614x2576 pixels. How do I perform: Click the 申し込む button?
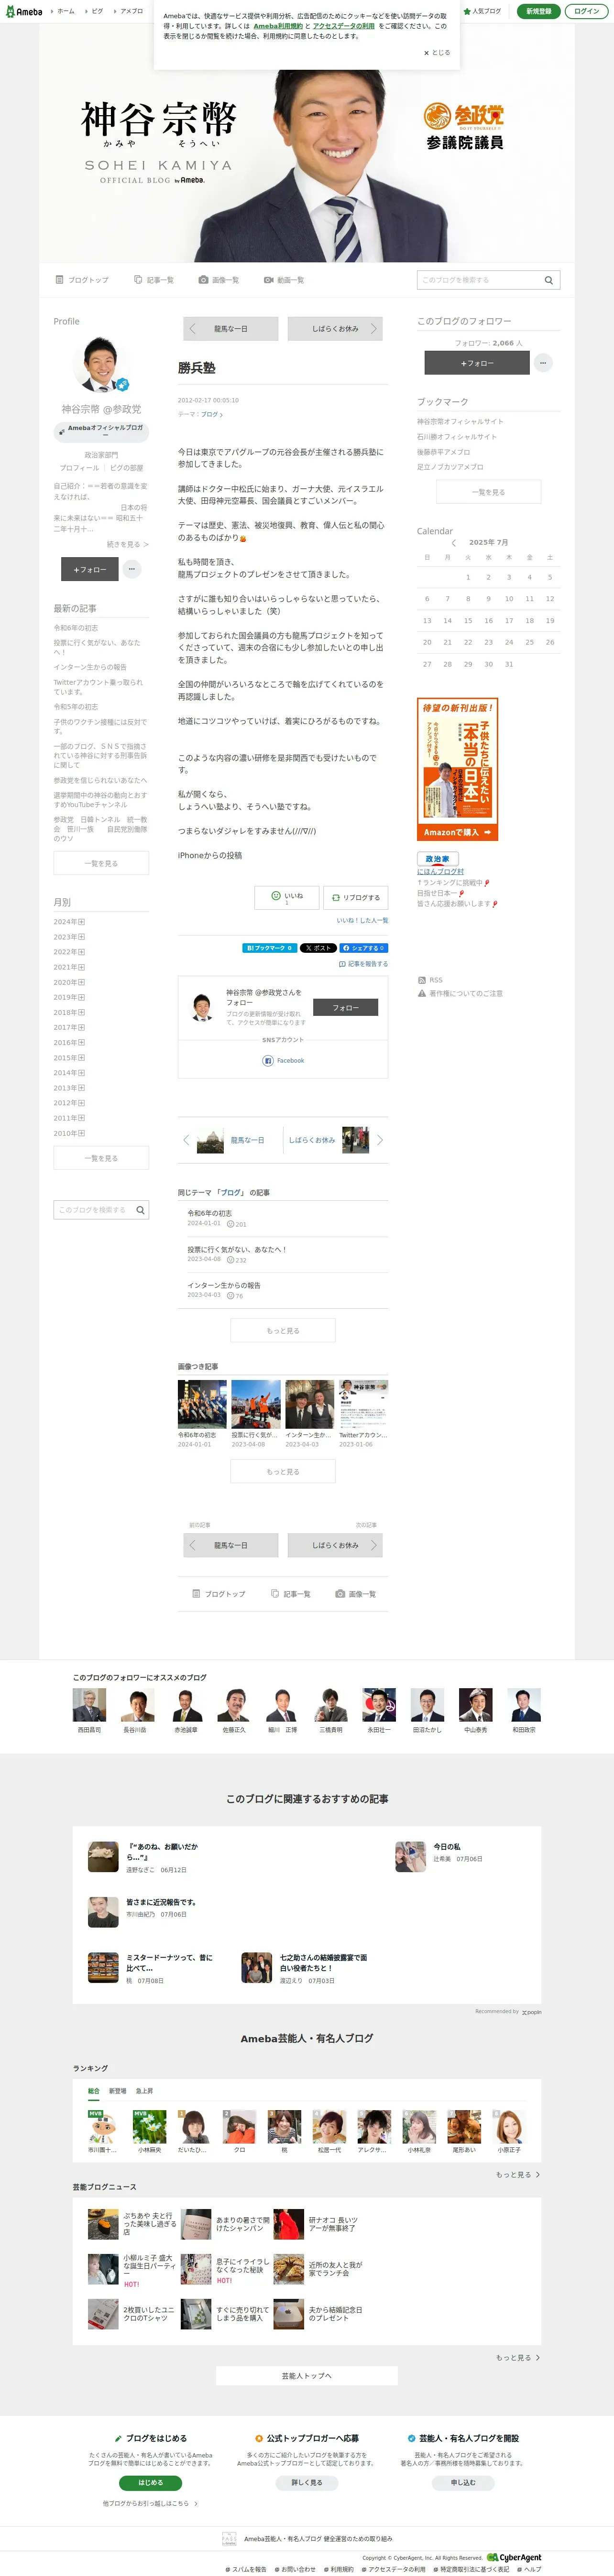point(463,2482)
